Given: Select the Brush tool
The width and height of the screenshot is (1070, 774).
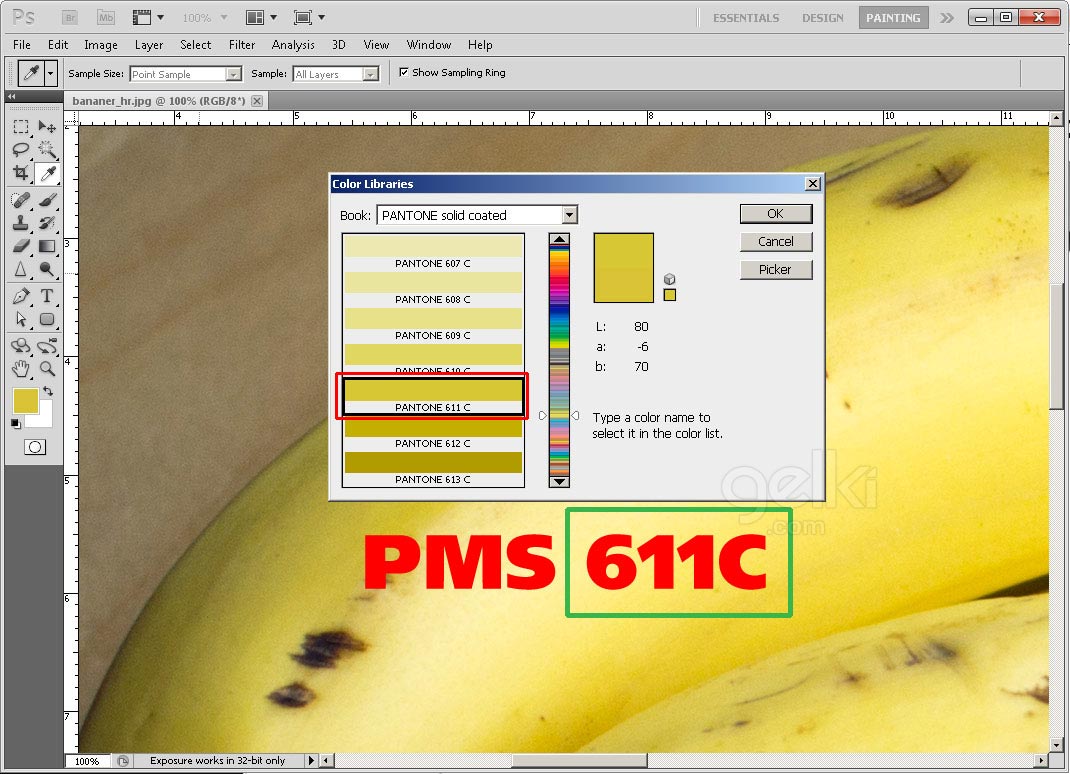Looking at the screenshot, I should tap(47, 200).
